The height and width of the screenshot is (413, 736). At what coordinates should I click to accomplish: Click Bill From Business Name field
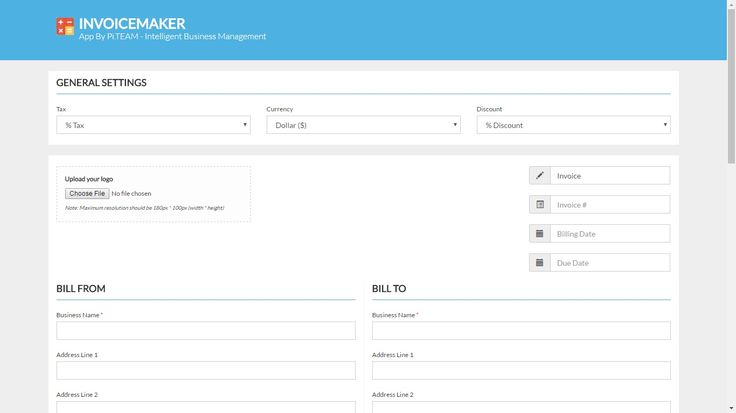[x=206, y=330]
